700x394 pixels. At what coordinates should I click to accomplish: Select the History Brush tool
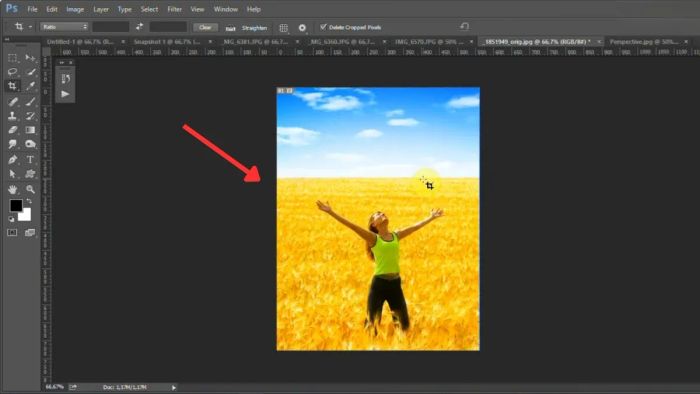point(30,116)
